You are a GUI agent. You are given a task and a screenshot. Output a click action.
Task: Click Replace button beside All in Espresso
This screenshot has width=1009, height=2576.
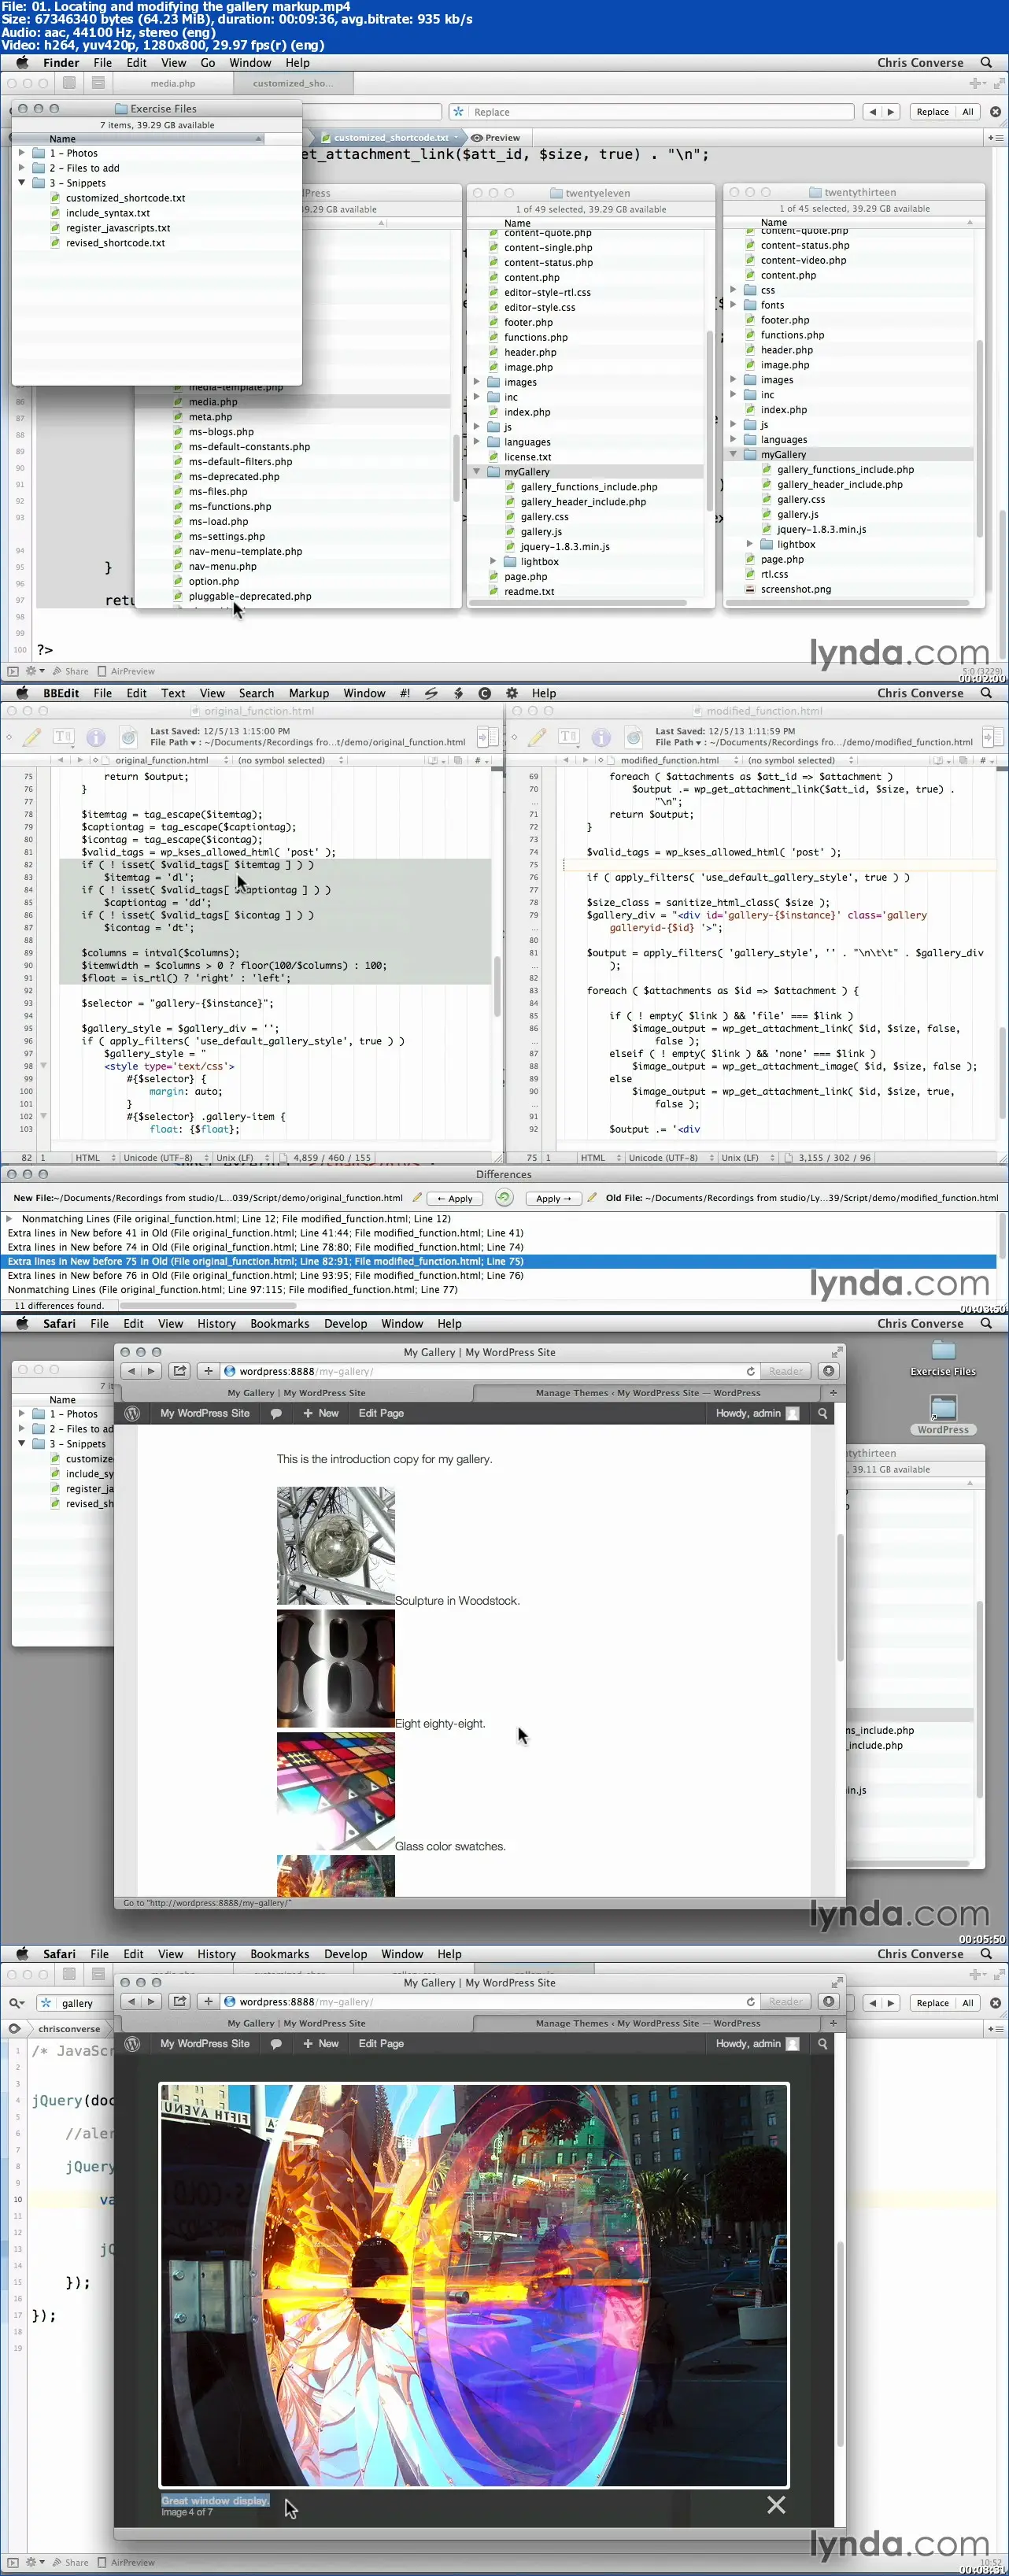(x=932, y=112)
